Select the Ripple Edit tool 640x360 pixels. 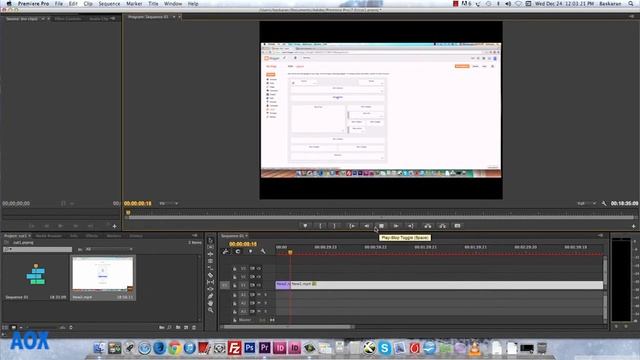coord(210,254)
